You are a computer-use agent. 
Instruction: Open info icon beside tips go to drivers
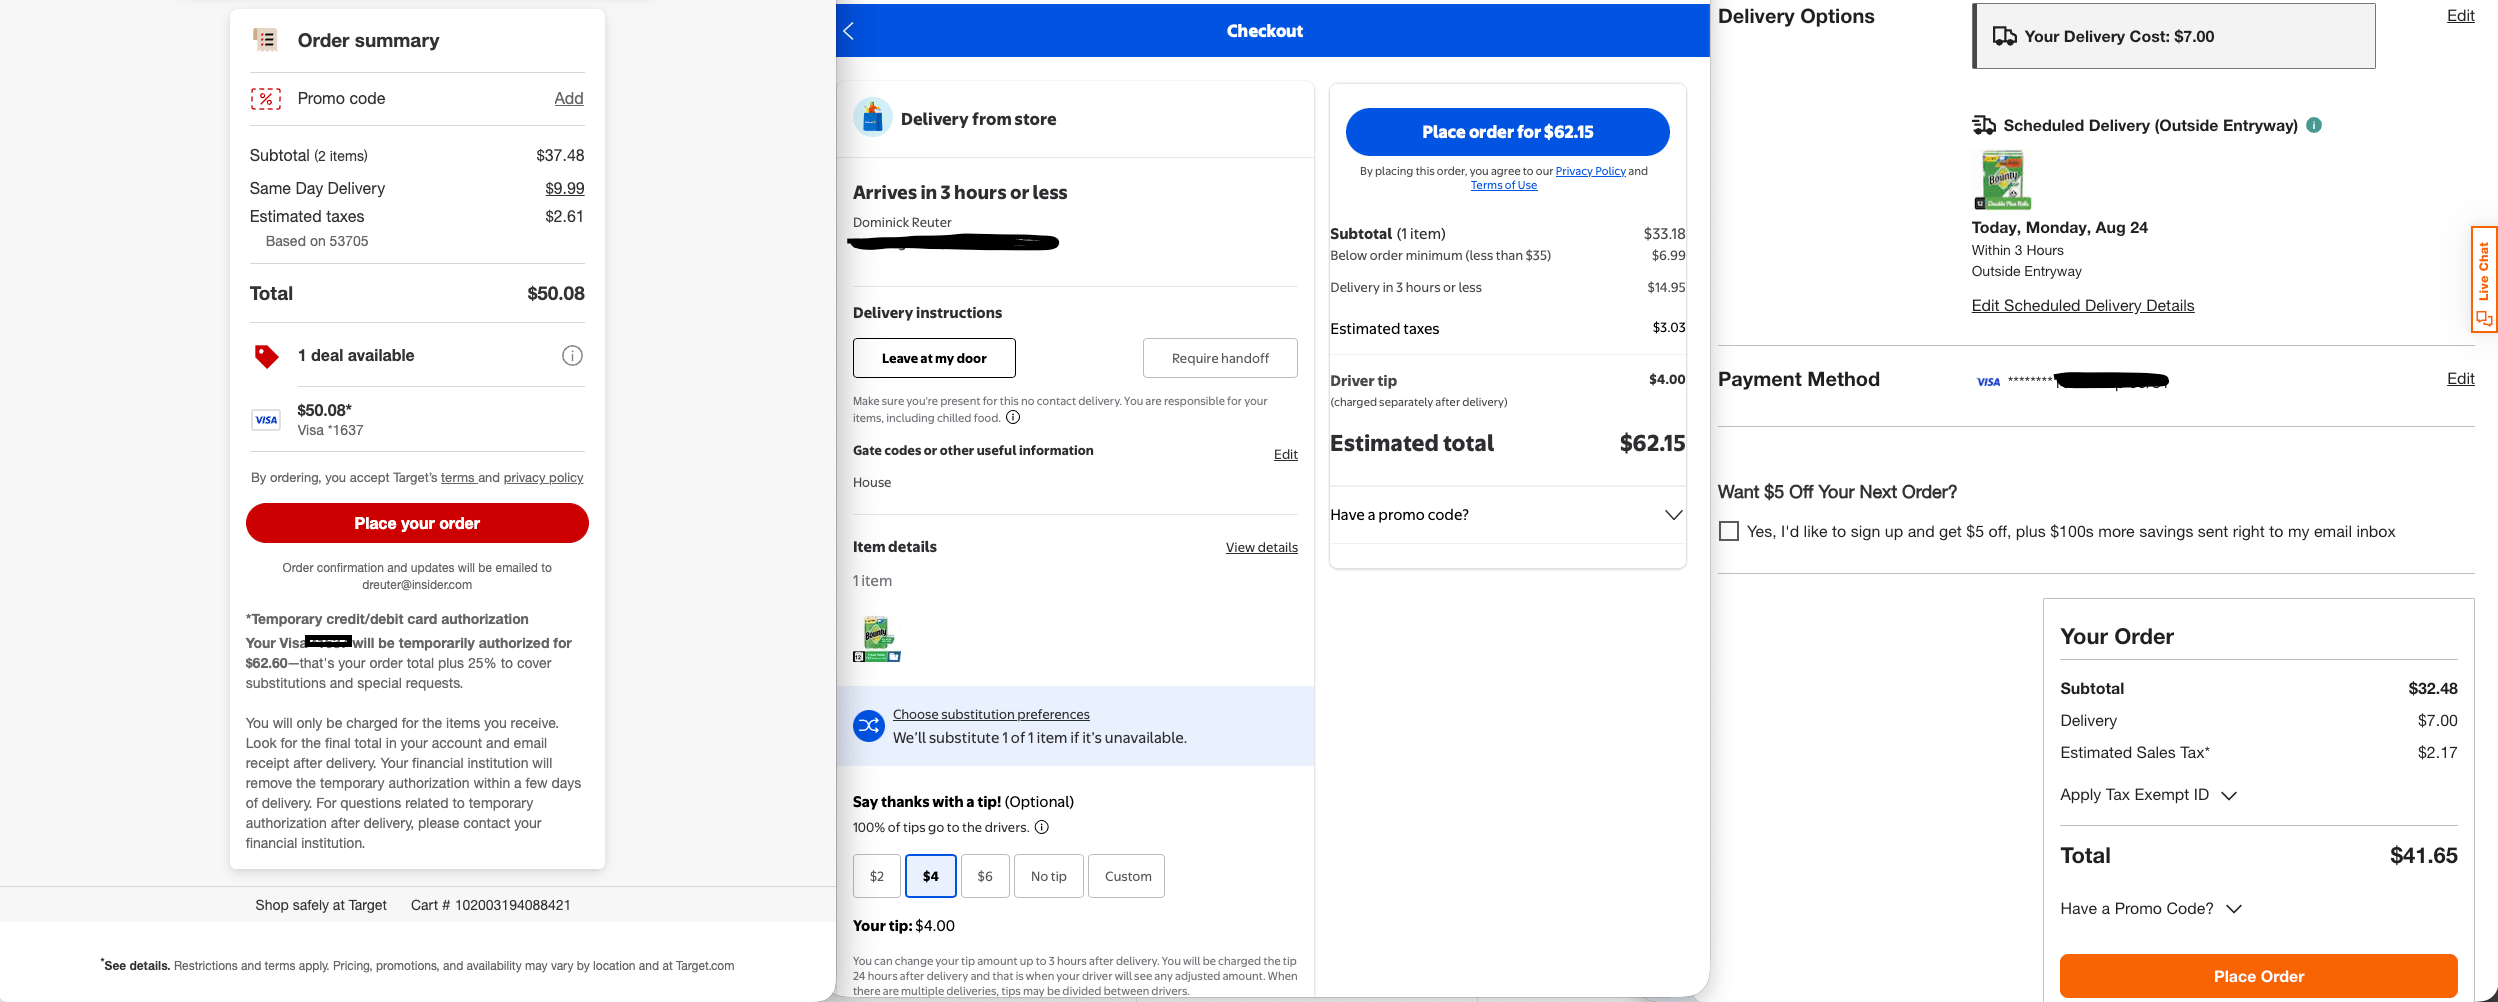(x=1042, y=828)
